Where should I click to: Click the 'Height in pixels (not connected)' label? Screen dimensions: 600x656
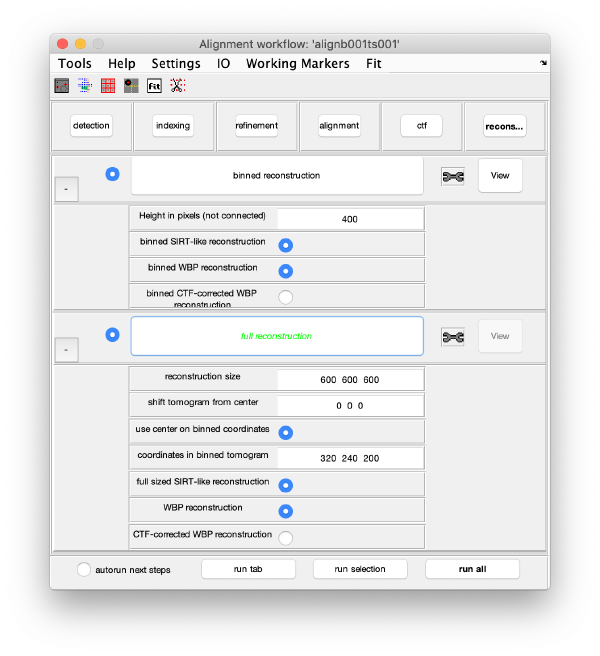203,215
